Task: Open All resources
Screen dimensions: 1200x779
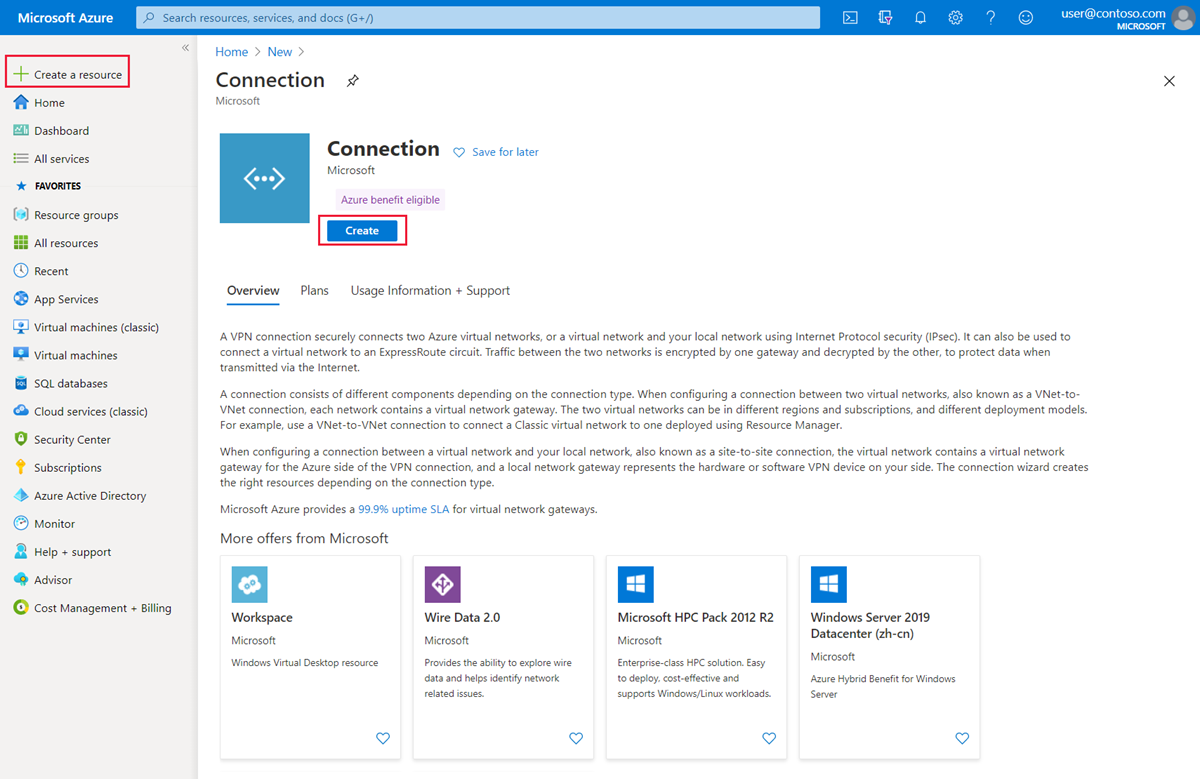Action: pyautogui.click(x=56, y=243)
